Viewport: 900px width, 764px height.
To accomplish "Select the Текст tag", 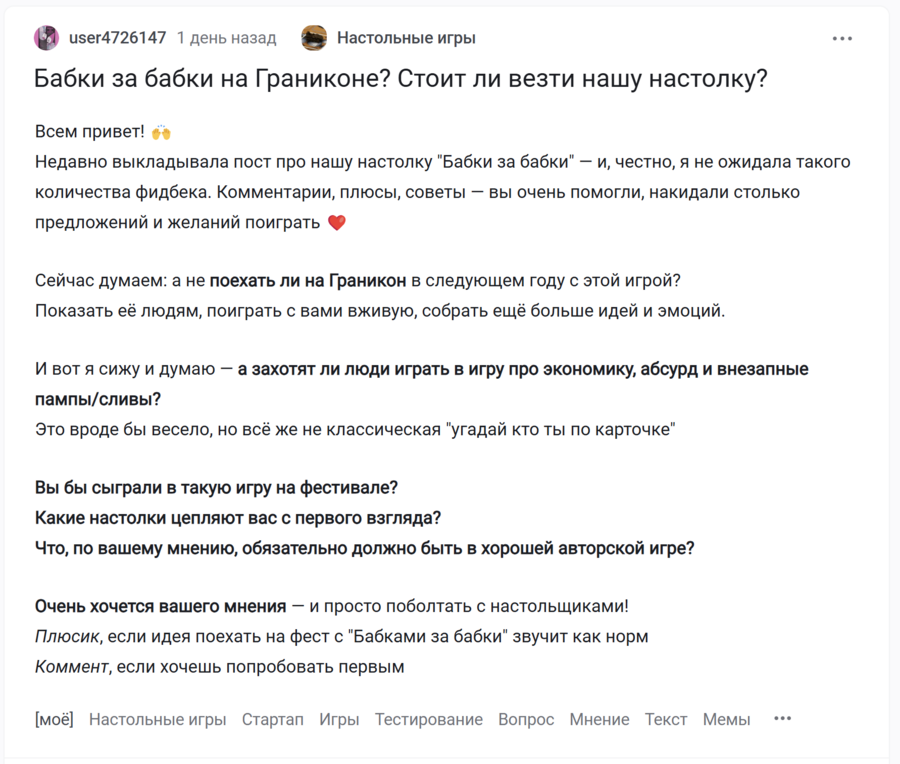I will pyautogui.click(x=665, y=719).
